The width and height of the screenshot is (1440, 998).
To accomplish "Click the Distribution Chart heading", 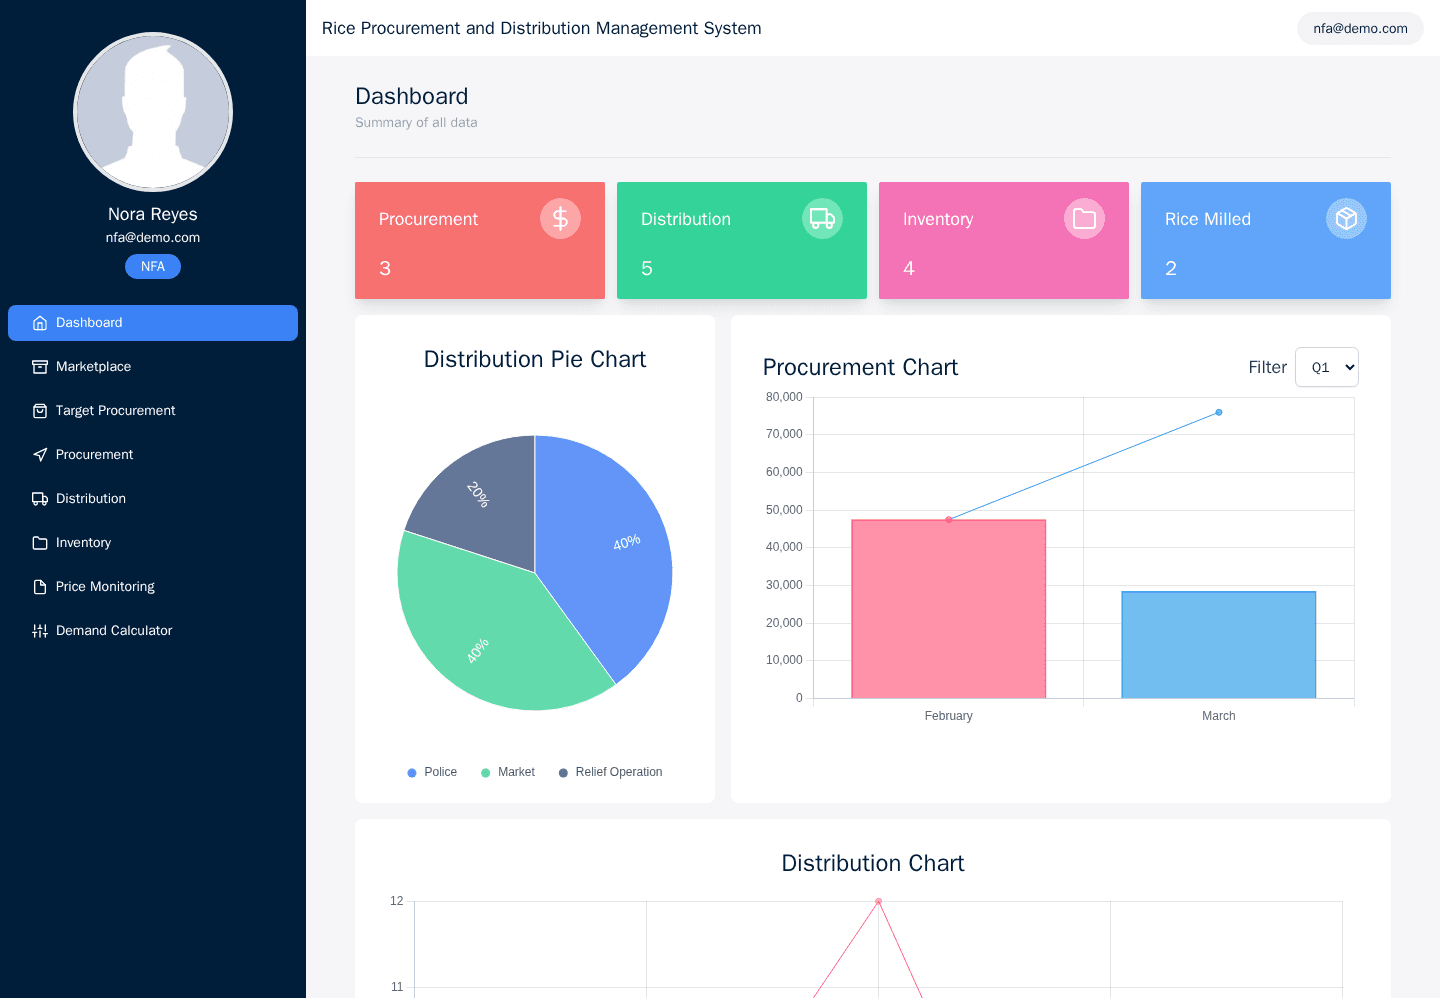I will click(x=873, y=863).
